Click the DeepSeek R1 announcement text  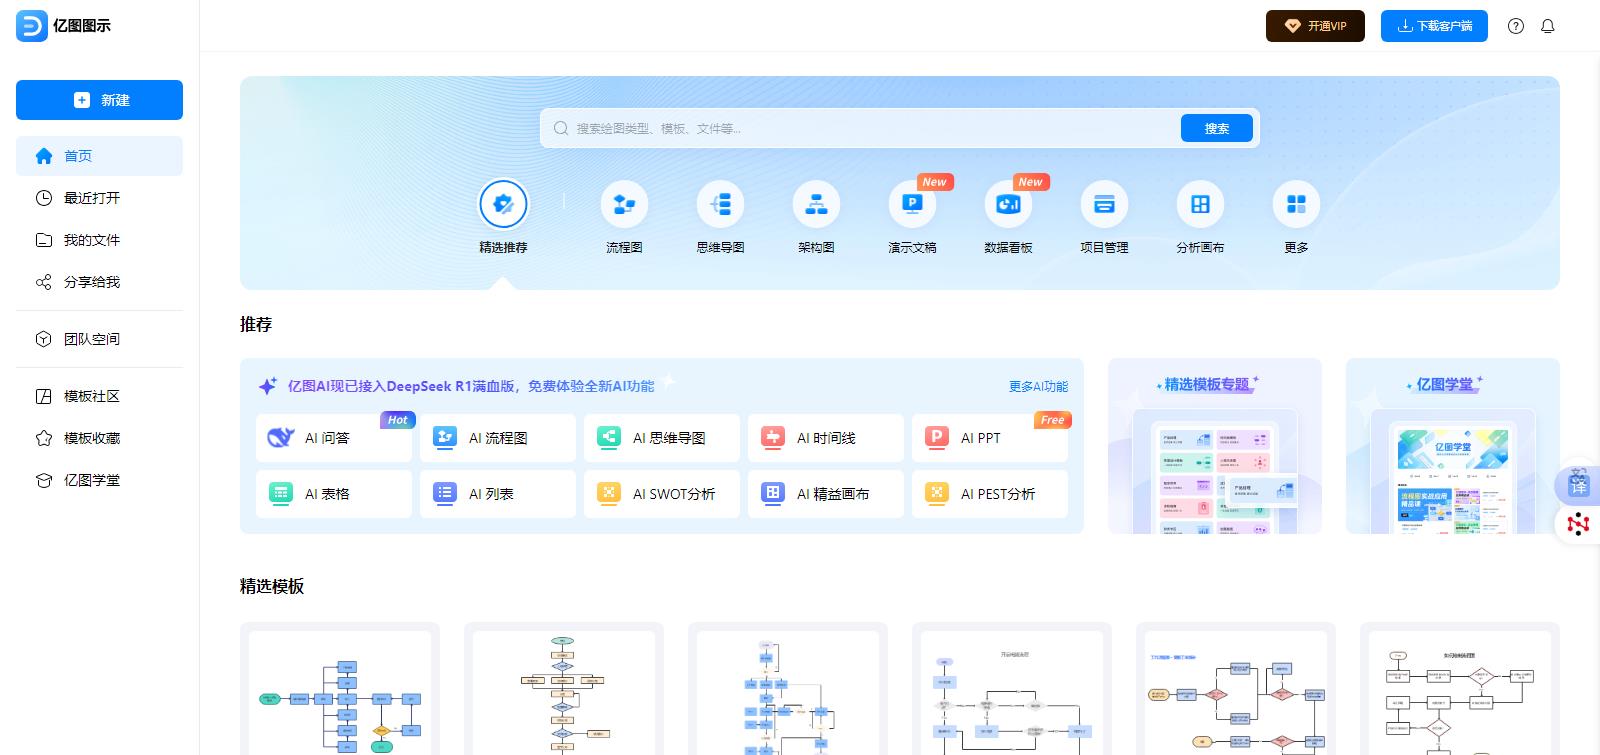coord(471,386)
